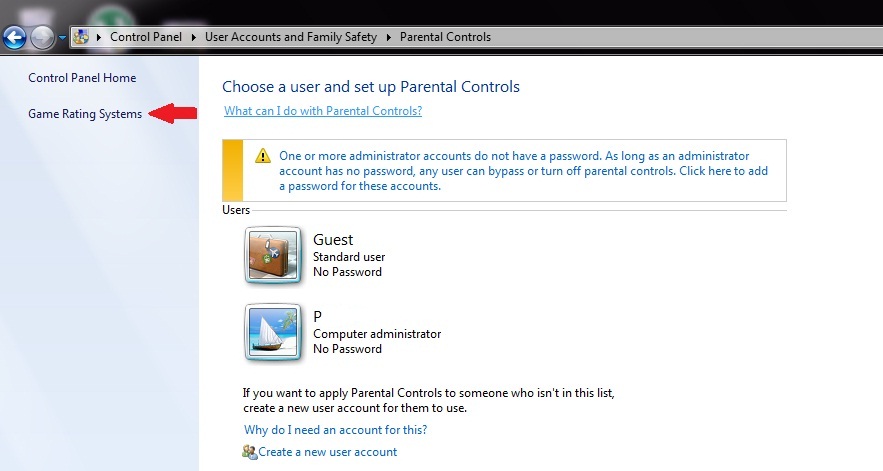The image size is (883, 471).
Task: Click the yellow warning triangle icon
Action: [262, 156]
